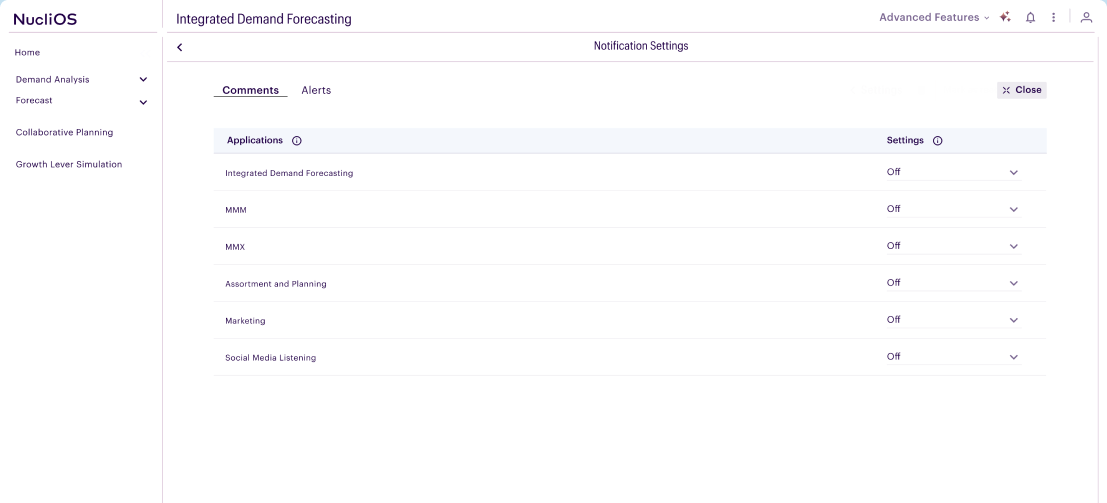The width and height of the screenshot is (1107, 503).
Task: Open the MMM settings dropdown
Action: point(954,209)
